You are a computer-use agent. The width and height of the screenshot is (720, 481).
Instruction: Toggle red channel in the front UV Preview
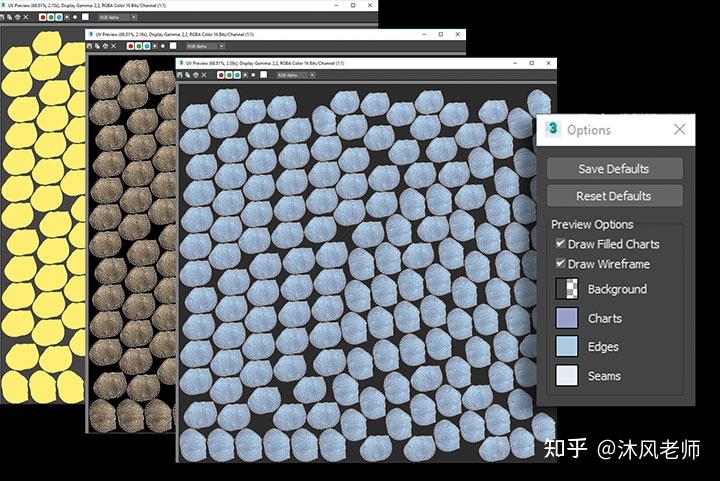[221, 75]
